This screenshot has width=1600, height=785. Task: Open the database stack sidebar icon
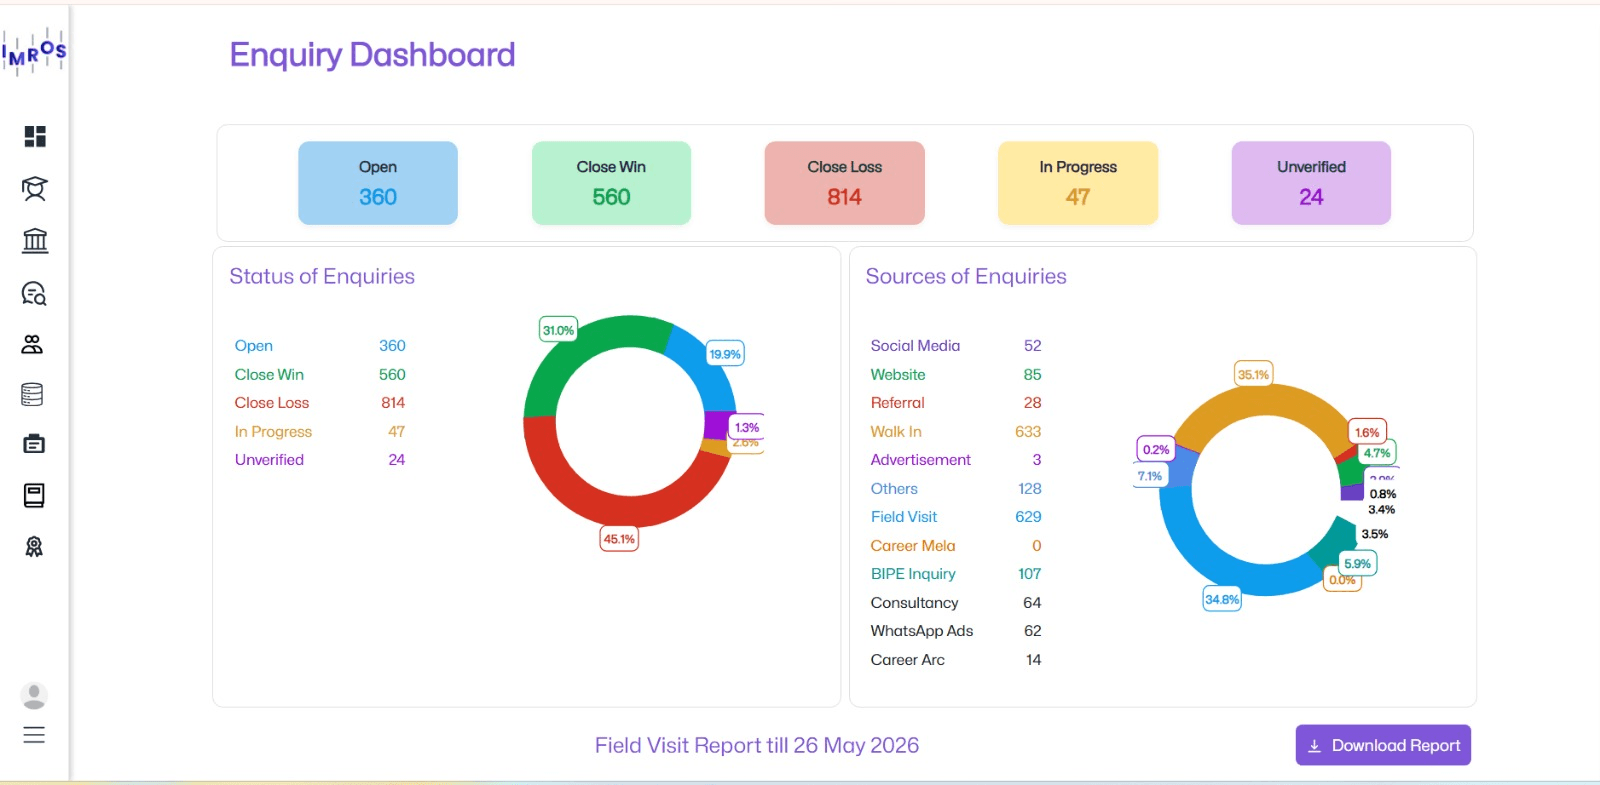[33, 394]
